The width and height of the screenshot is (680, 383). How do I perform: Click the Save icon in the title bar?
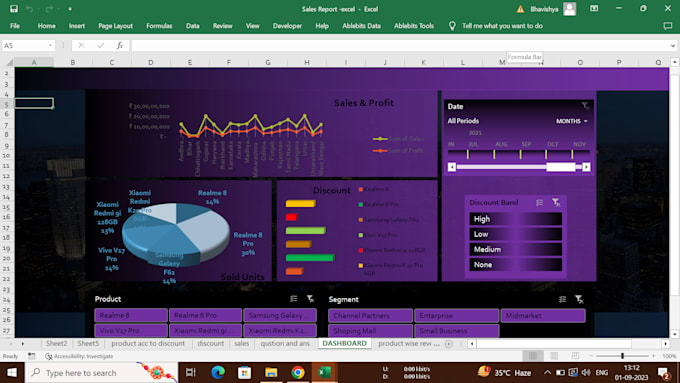pos(14,9)
